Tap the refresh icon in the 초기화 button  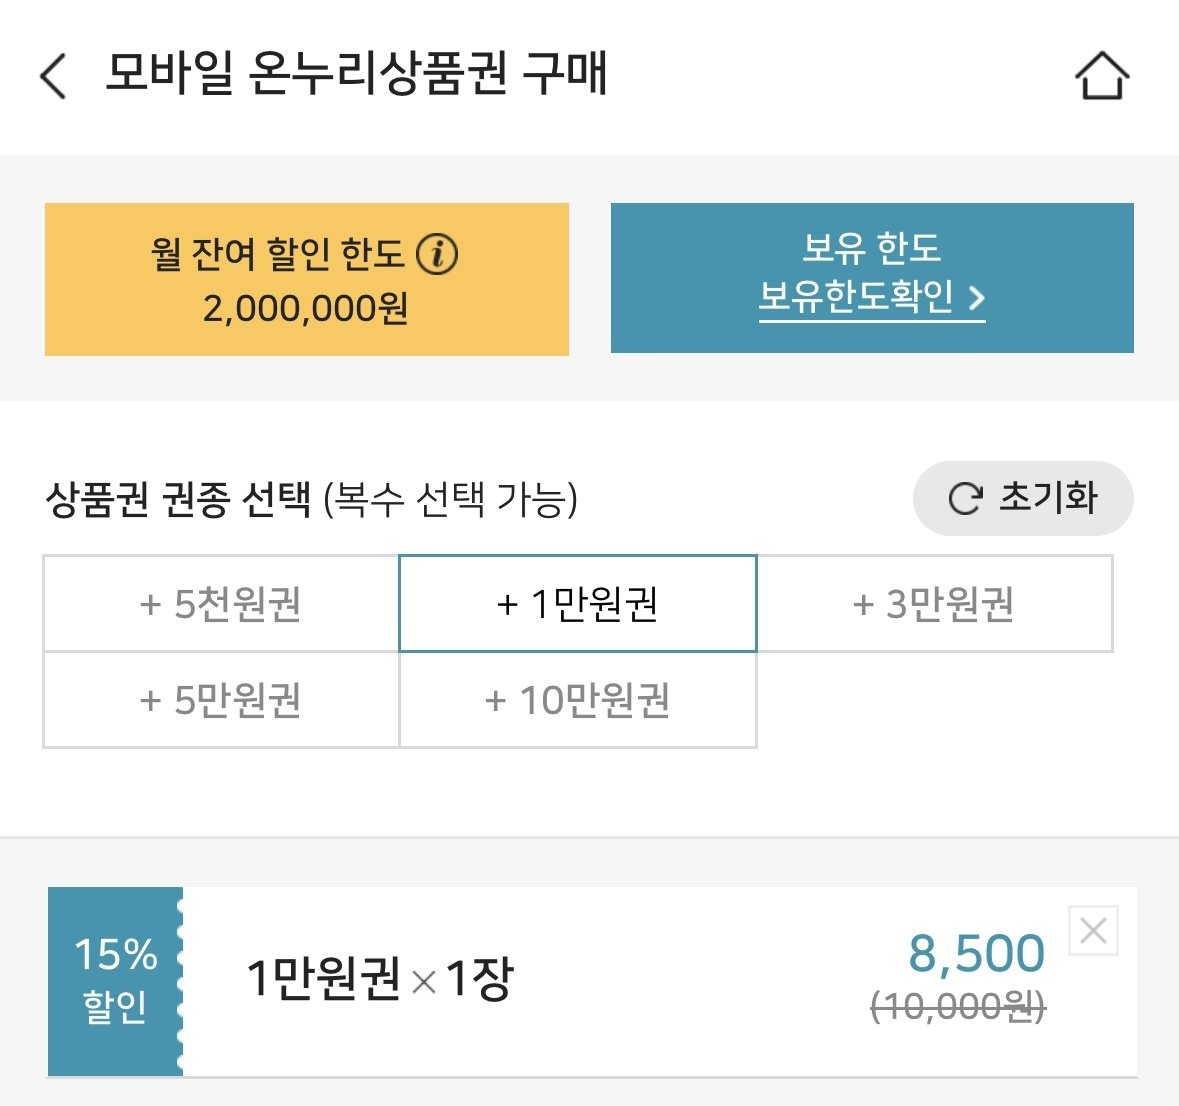963,497
